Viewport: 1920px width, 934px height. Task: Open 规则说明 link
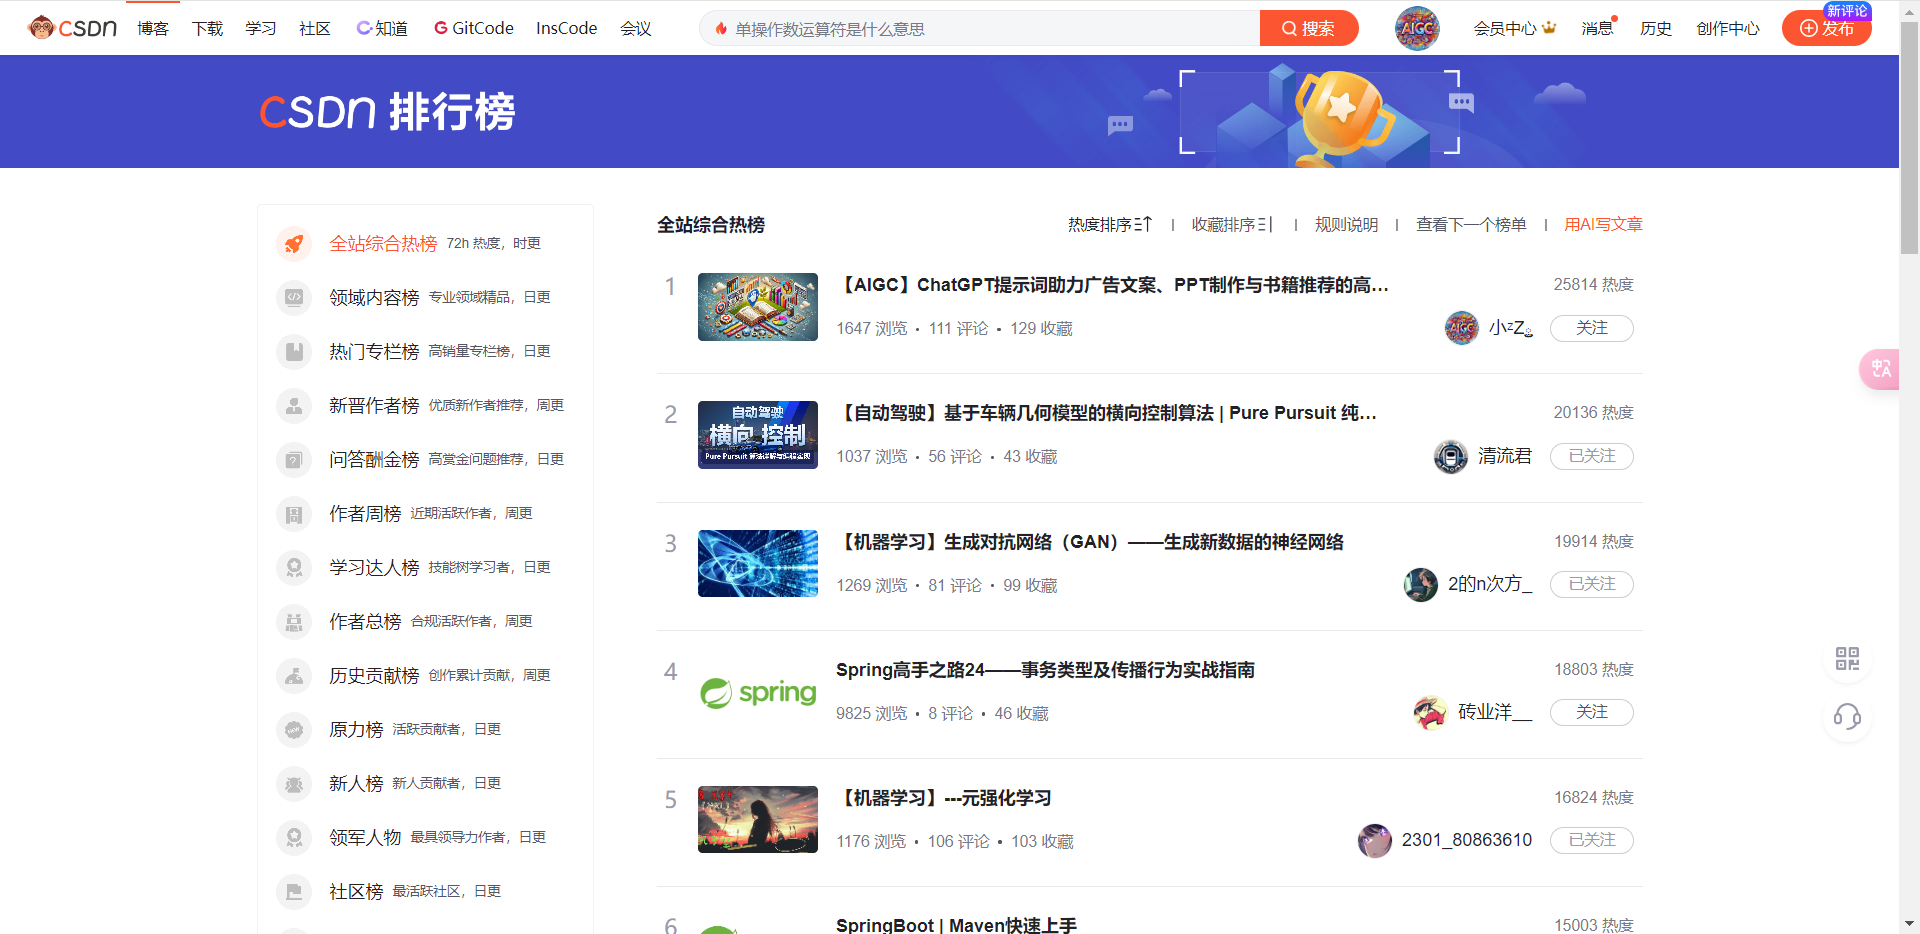pyautogui.click(x=1346, y=225)
